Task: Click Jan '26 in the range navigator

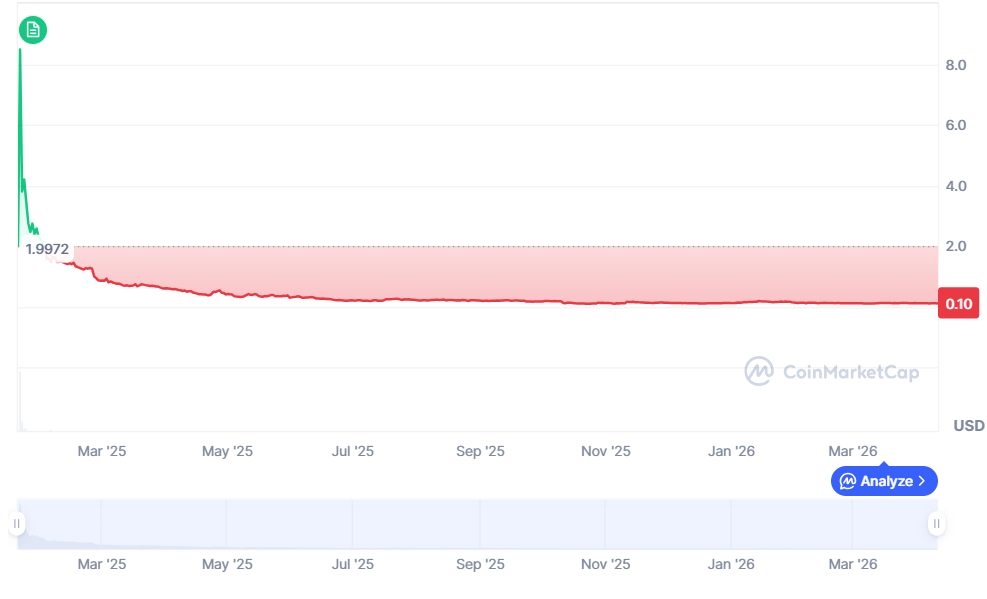Action: [x=731, y=564]
